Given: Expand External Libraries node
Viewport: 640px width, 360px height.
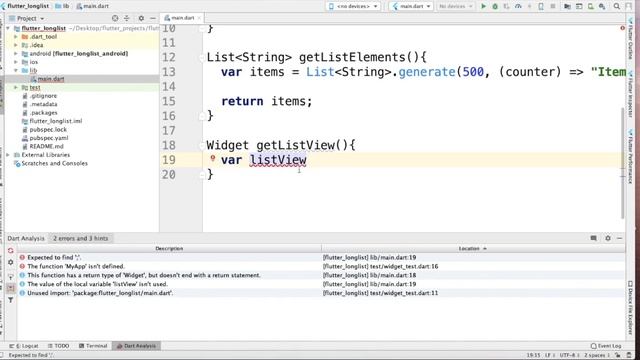Looking at the screenshot, I should (8, 155).
